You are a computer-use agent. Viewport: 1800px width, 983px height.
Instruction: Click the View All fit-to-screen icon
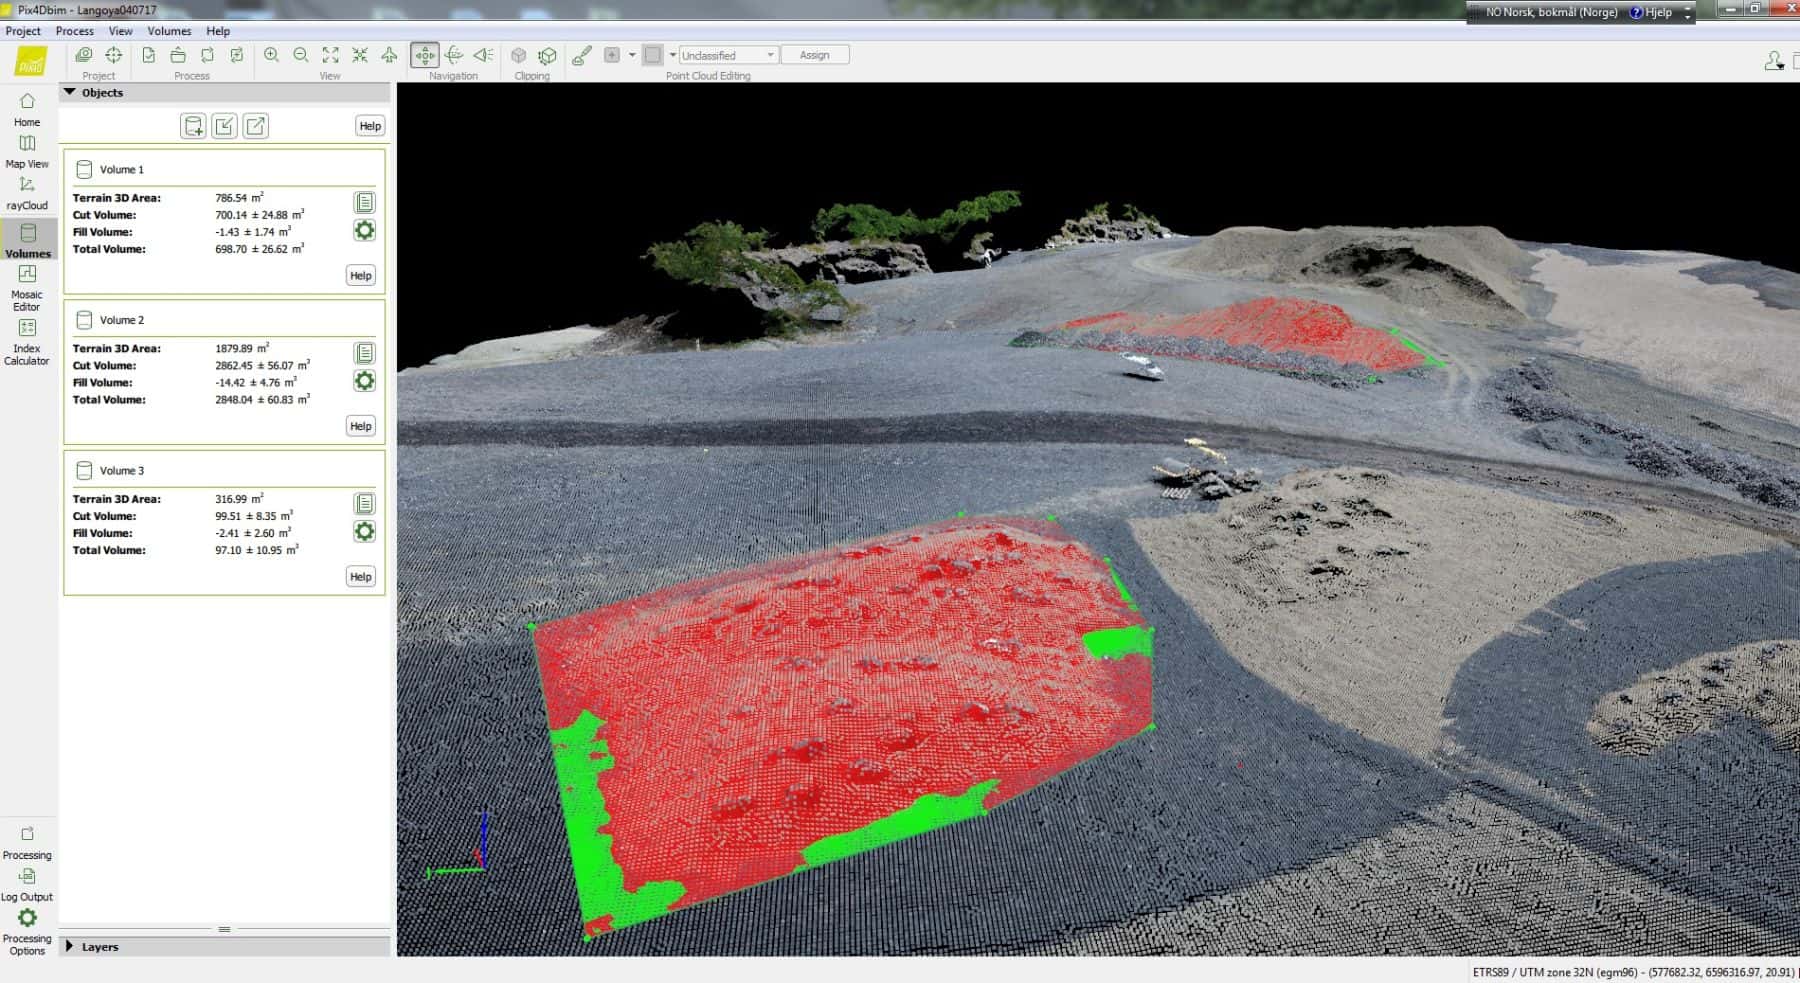(330, 55)
